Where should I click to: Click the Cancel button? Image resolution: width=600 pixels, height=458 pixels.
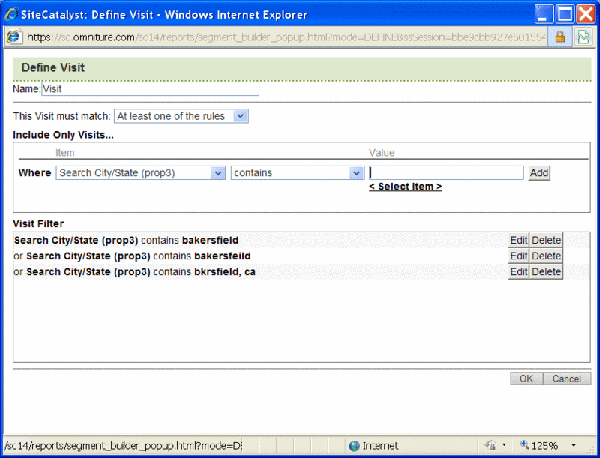(567, 378)
